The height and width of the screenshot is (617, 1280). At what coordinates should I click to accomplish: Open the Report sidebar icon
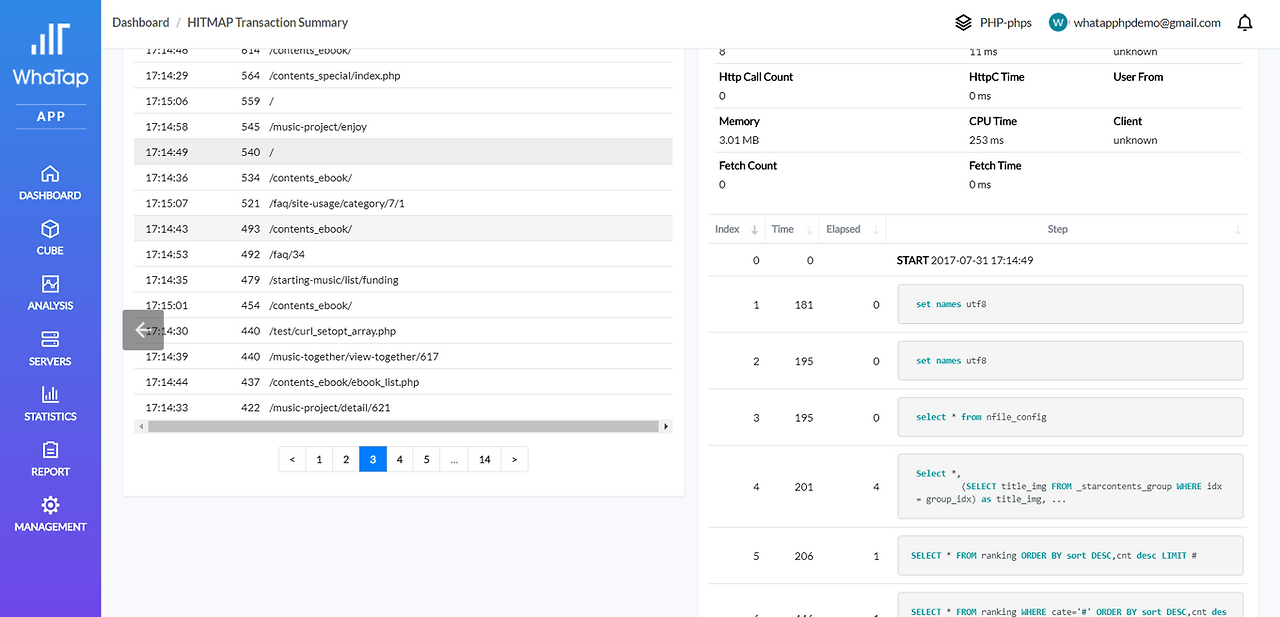tap(50, 450)
